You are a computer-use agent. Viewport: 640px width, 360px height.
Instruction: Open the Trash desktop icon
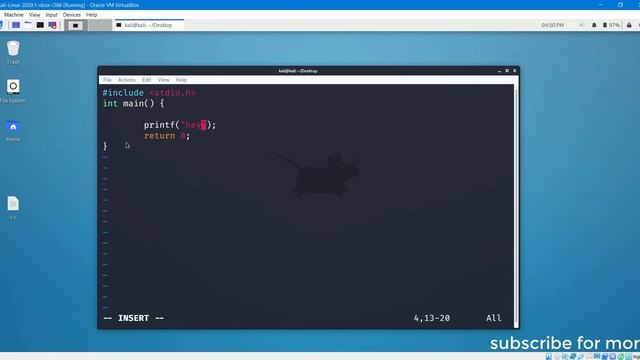pos(13,52)
